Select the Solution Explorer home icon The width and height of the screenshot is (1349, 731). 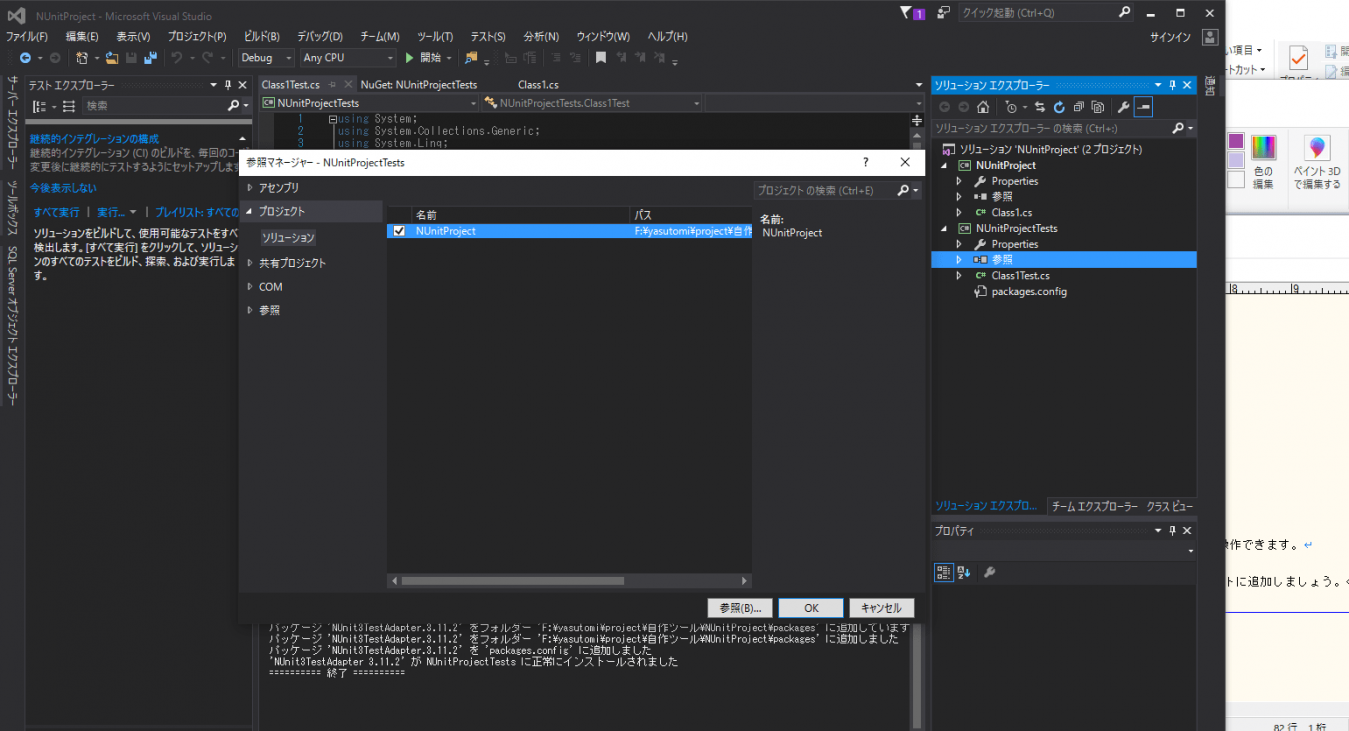click(983, 107)
